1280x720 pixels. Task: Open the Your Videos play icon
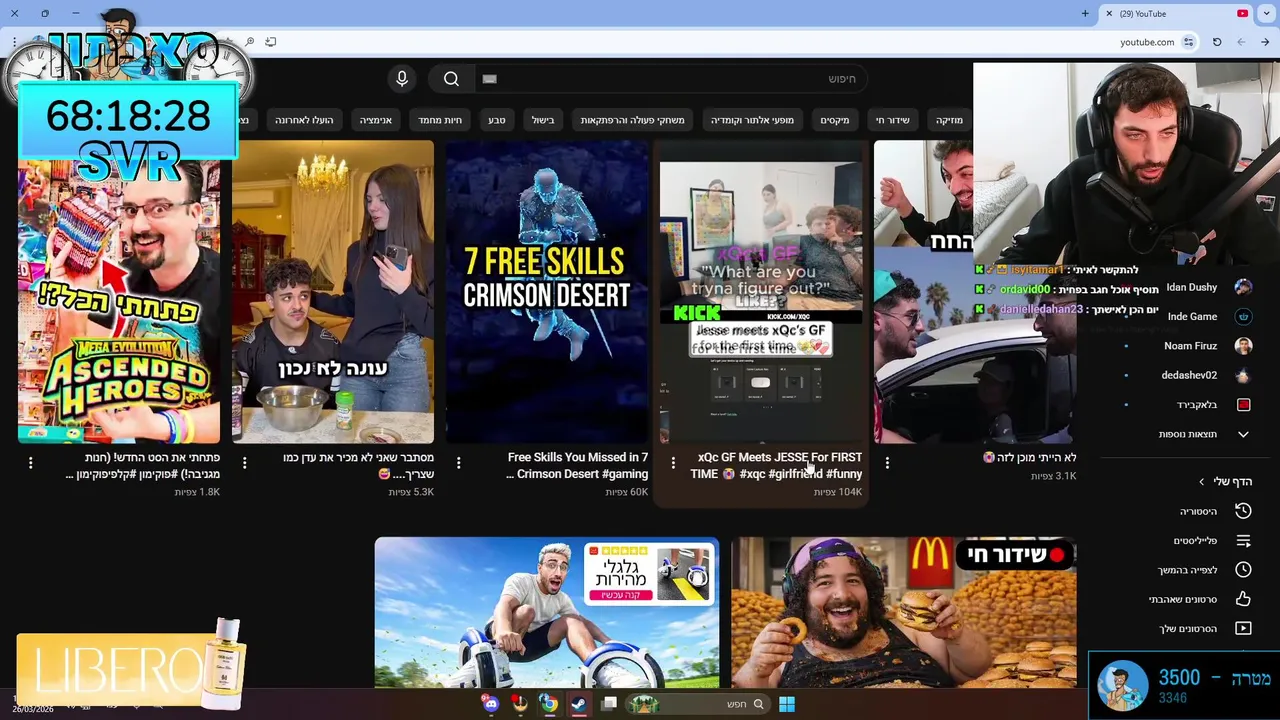[x=1243, y=629]
